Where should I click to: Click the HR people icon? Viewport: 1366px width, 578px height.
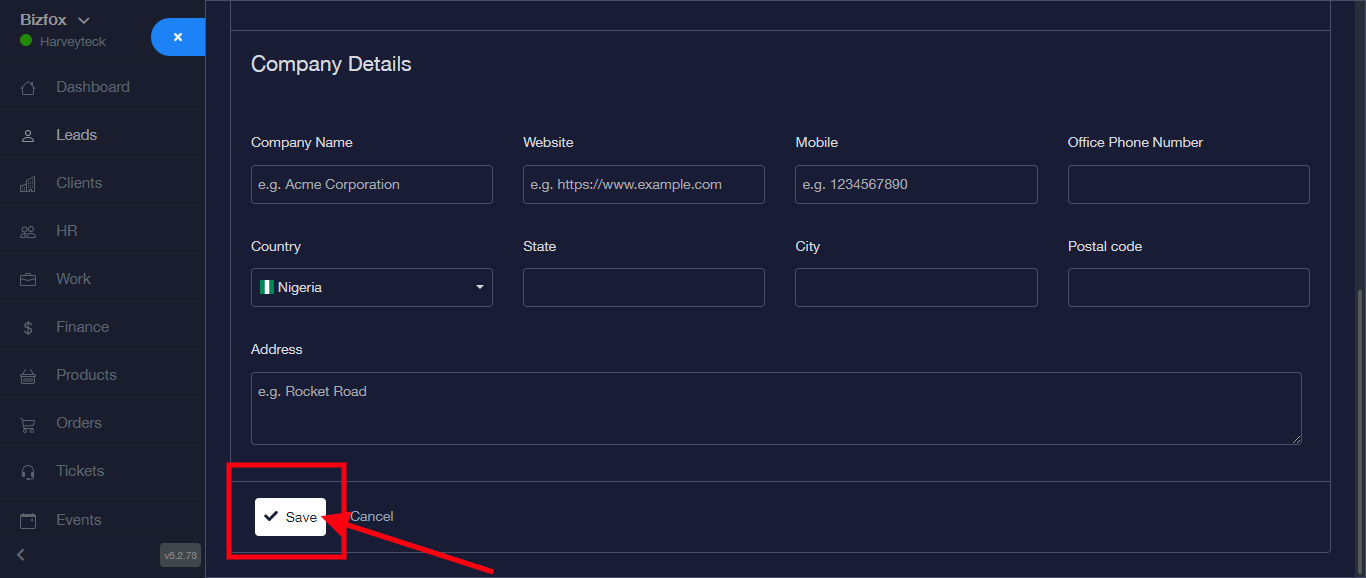pos(28,232)
